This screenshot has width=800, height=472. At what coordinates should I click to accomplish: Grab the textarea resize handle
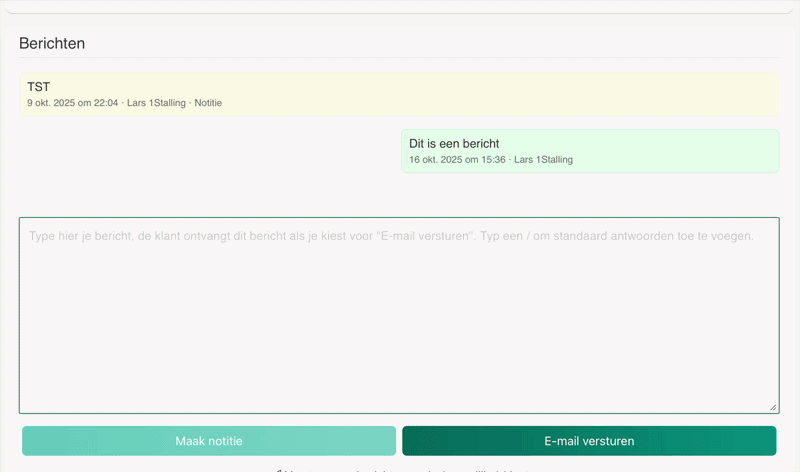click(773, 407)
